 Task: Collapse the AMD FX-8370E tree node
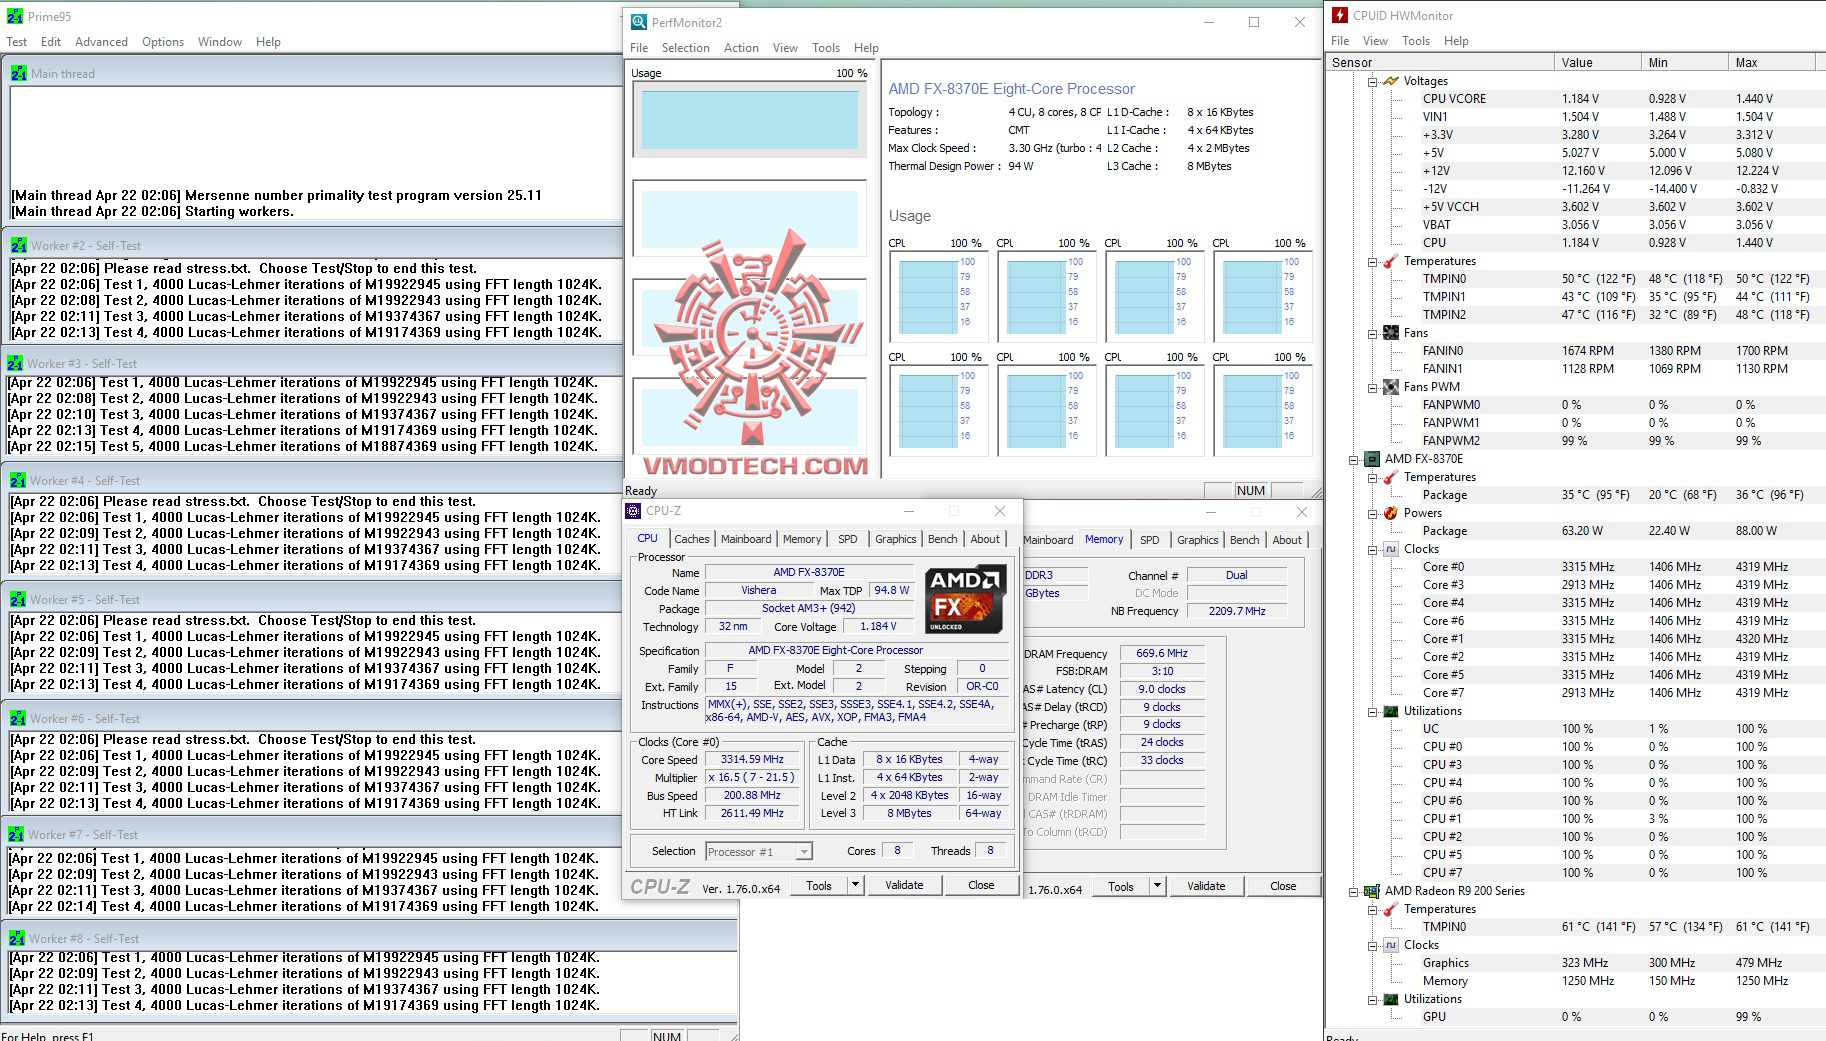(x=1354, y=459)
